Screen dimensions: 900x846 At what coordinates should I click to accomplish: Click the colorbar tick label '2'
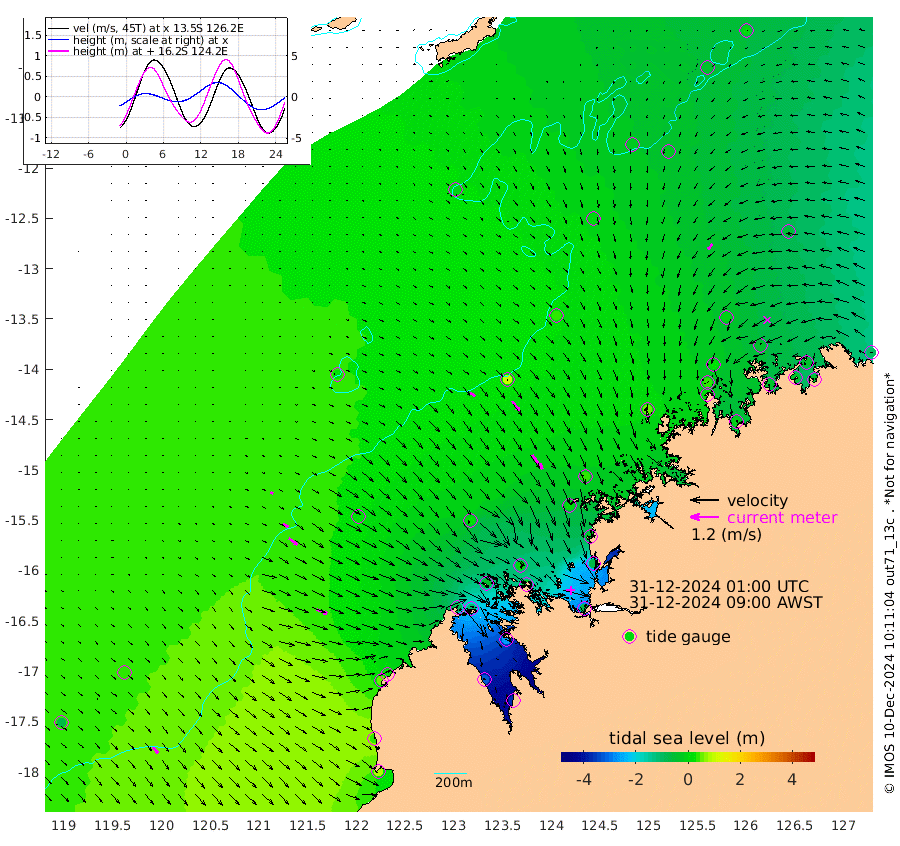(x=740, y=779)
